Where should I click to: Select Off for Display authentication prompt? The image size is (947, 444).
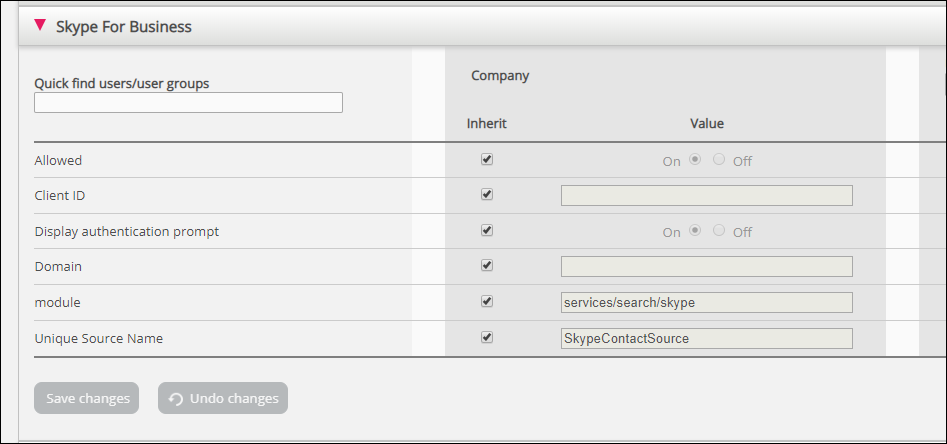coord(719,231)
